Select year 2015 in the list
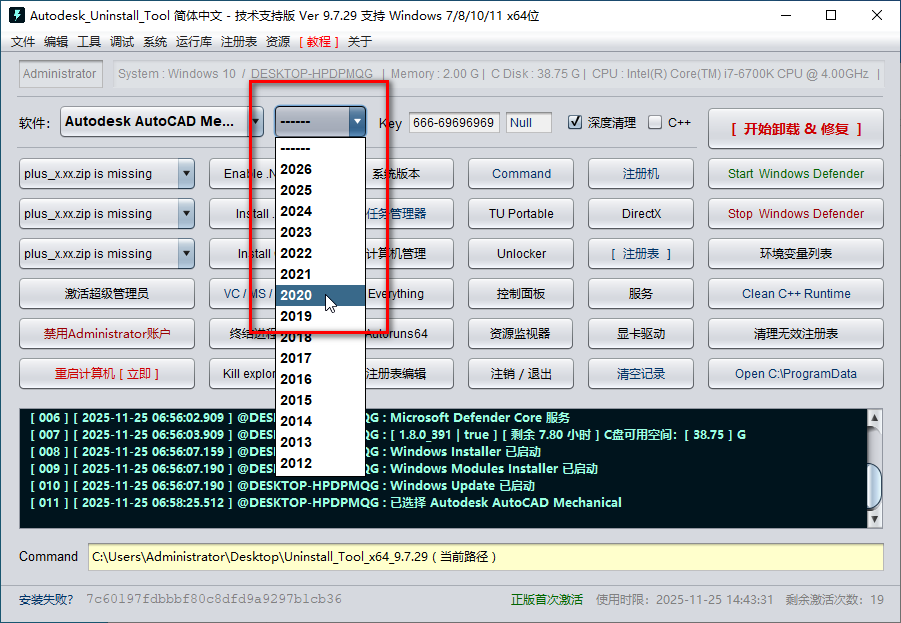Image resolution: width=901 pixels, height=623 pixels. (x=320, y=400)
